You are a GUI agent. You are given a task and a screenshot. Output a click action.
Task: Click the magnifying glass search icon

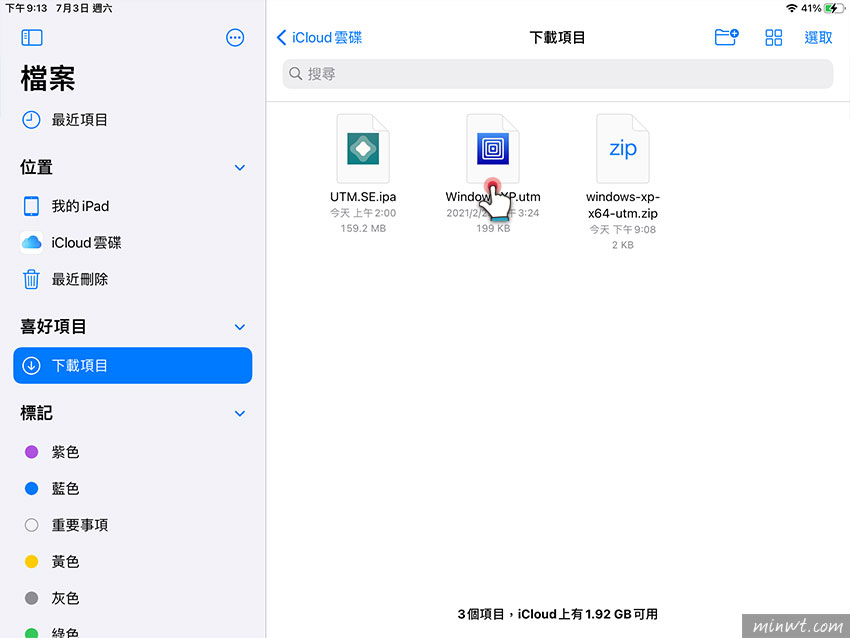click(295, 74)
